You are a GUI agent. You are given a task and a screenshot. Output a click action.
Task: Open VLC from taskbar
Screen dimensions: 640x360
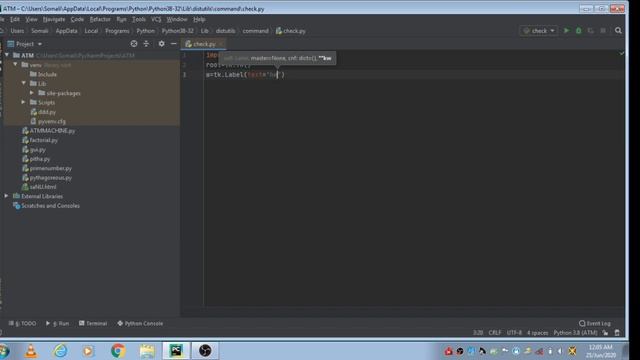click(x=31, y=351)
